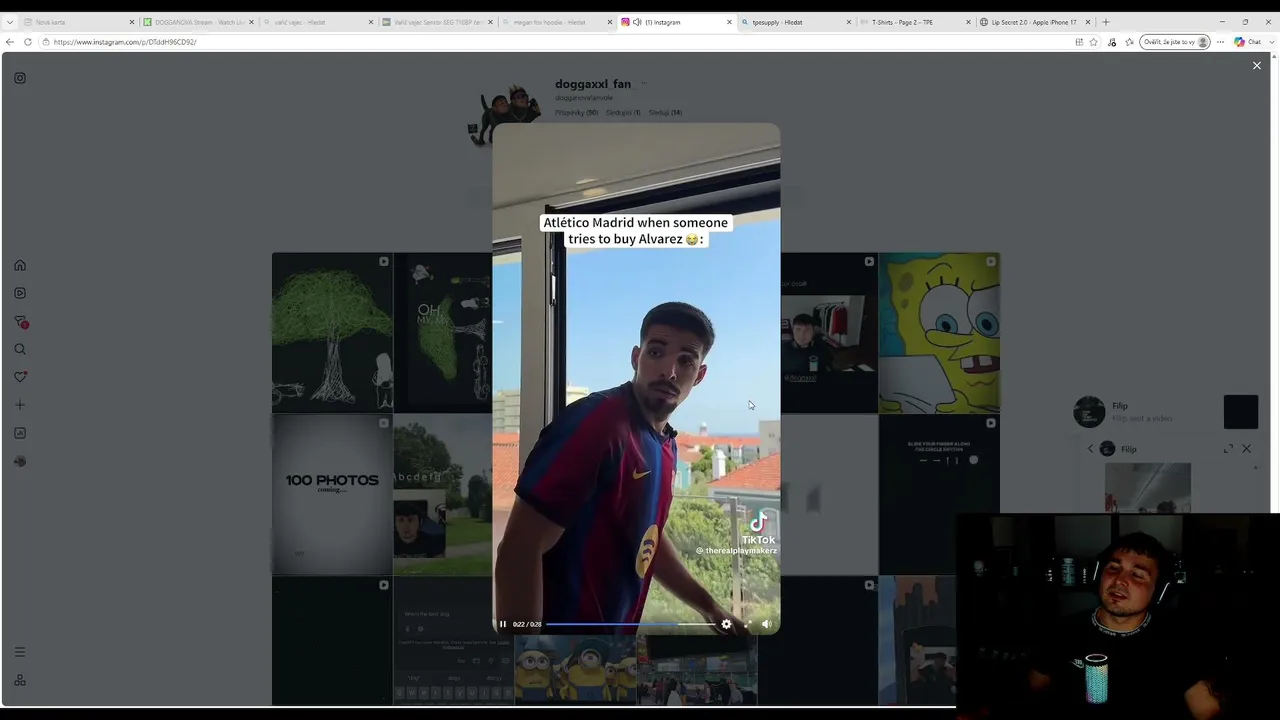Open the favorites list icon
The height and width of the screenshot is (720, 1280).
tap(1129, 42)
